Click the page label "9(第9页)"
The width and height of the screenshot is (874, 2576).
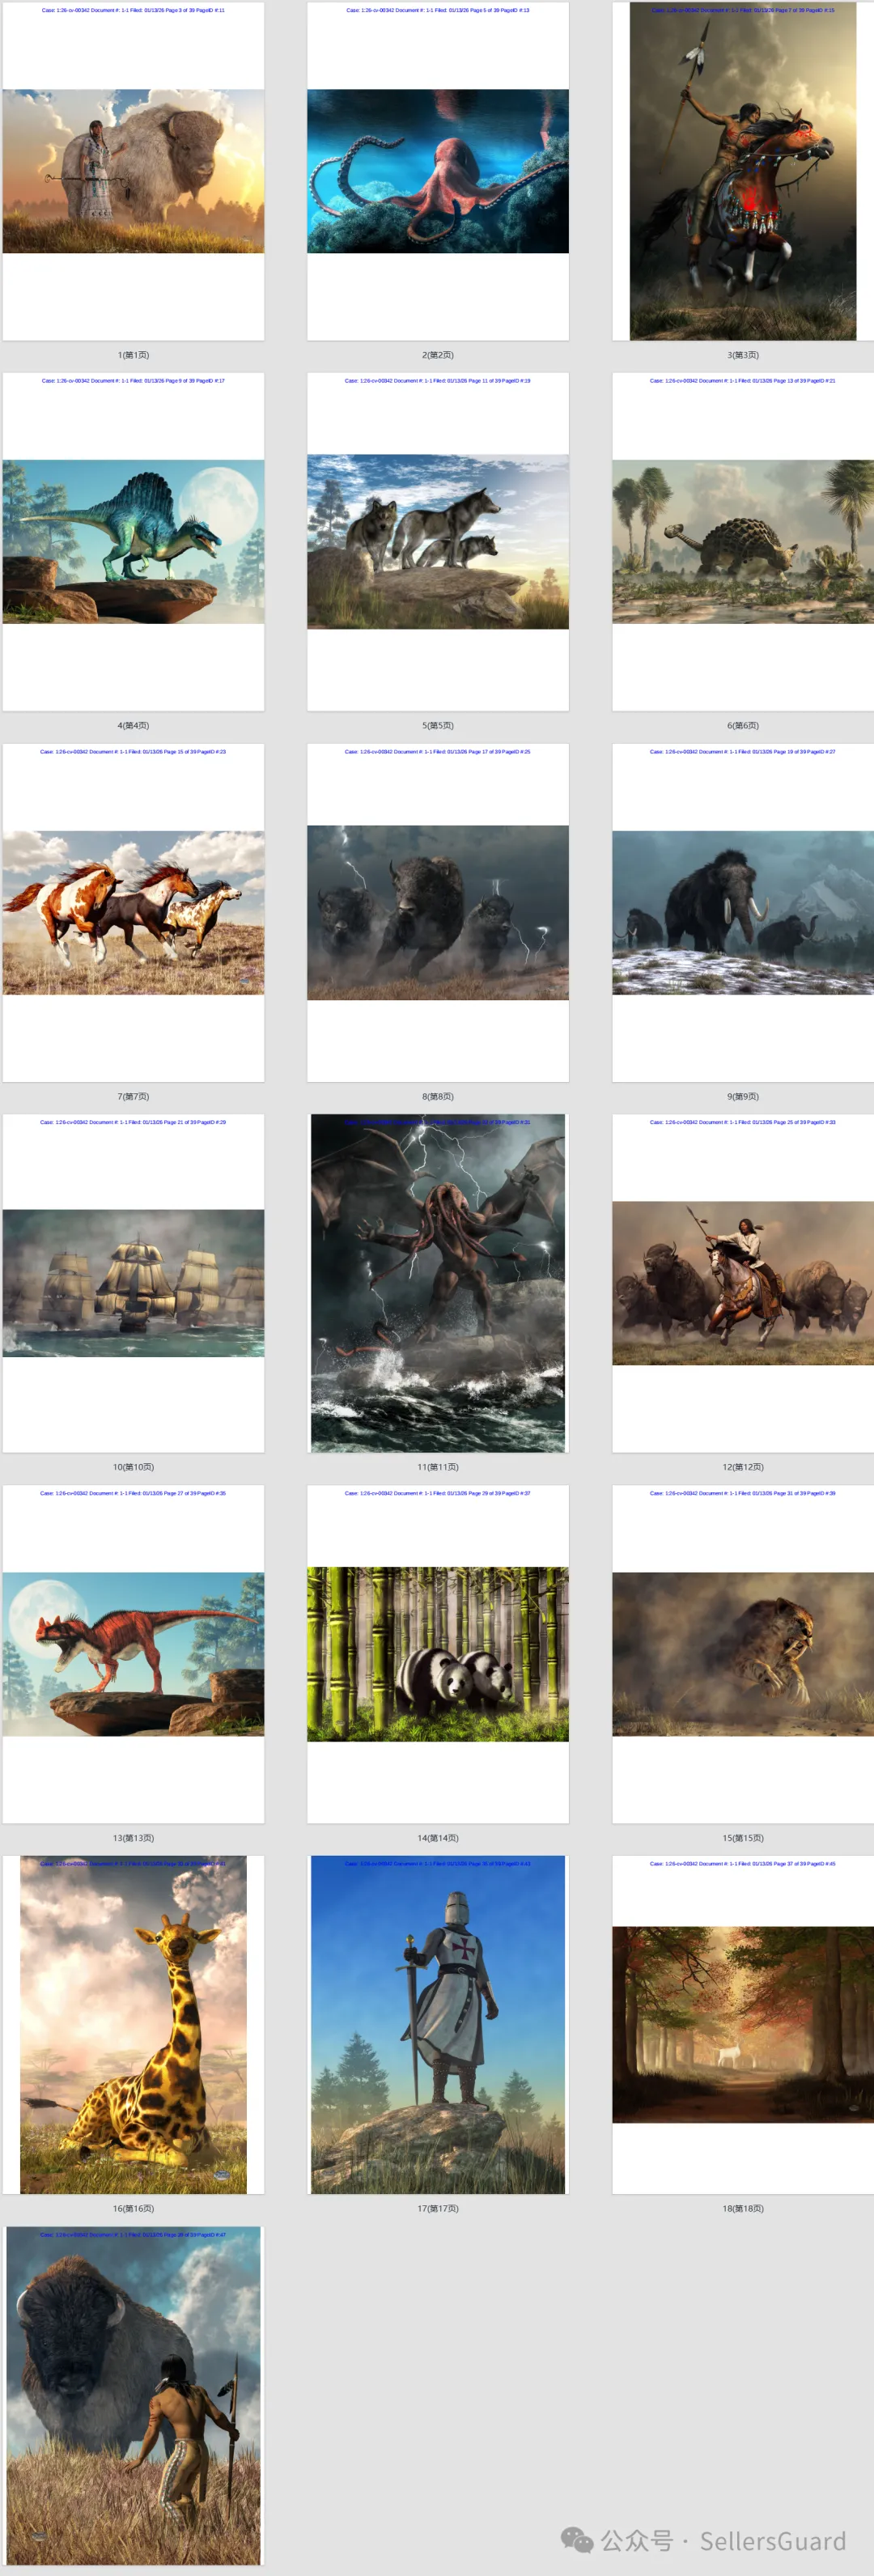[743, 1097]
